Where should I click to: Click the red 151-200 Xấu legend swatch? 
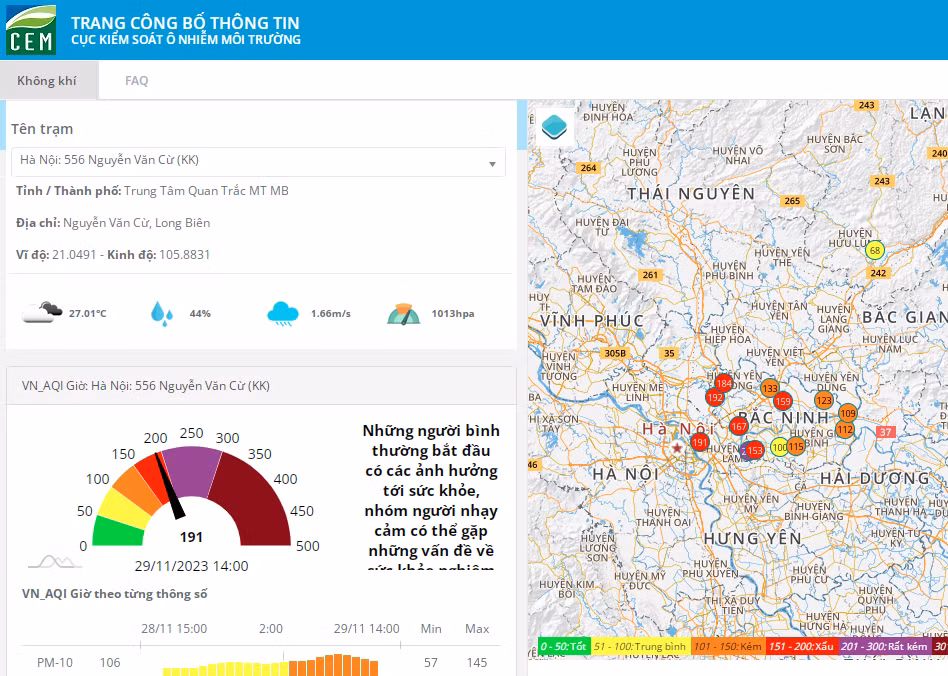pos(802,646)
